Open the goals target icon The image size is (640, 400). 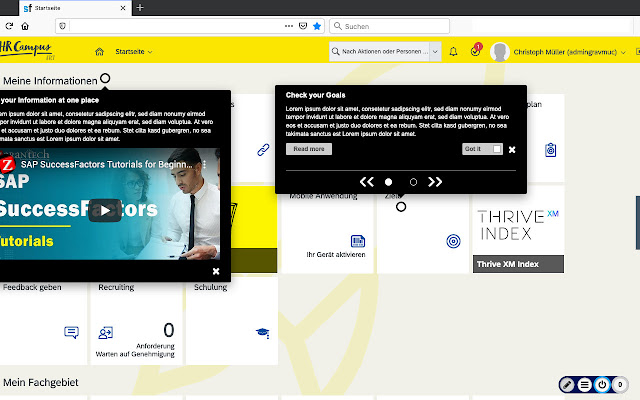(x=453, y=241)
